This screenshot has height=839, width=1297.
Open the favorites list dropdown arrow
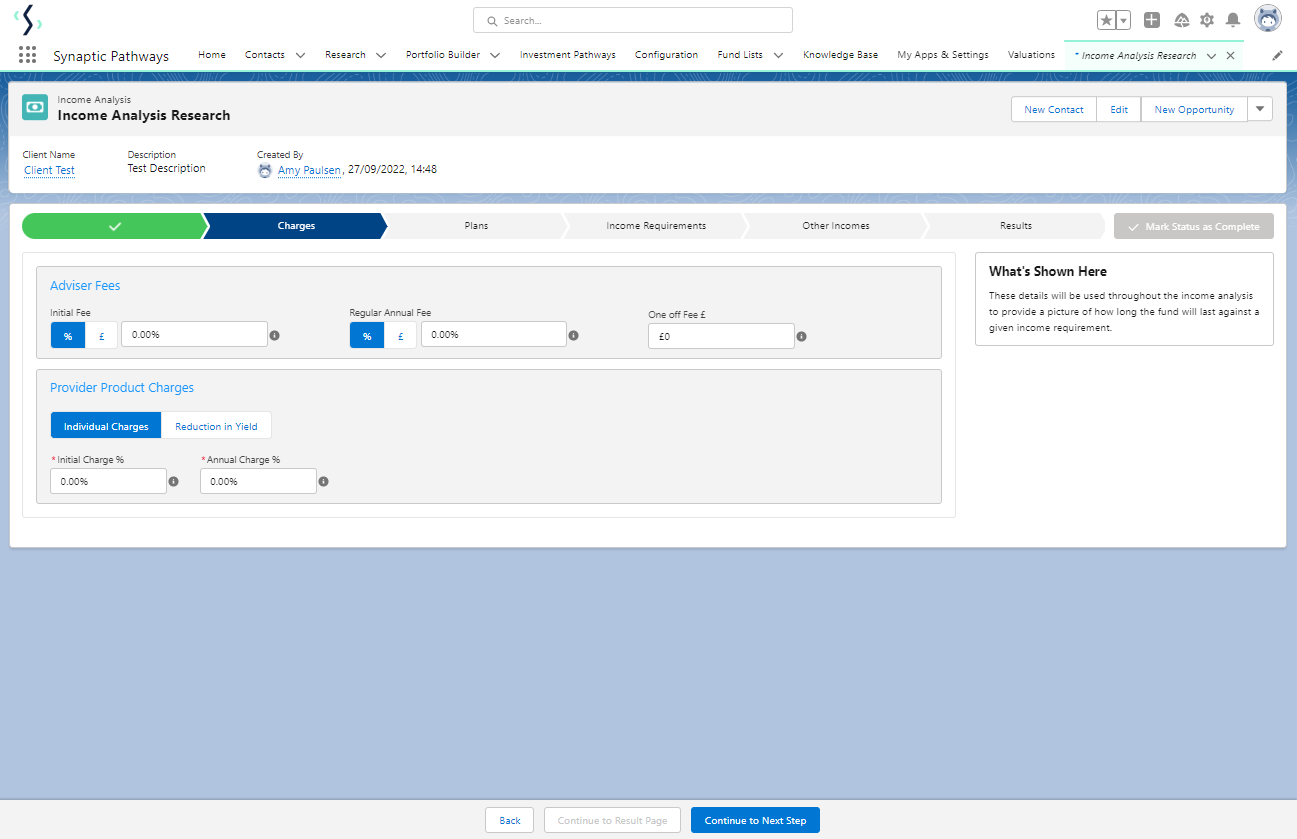pos(1124,20)
